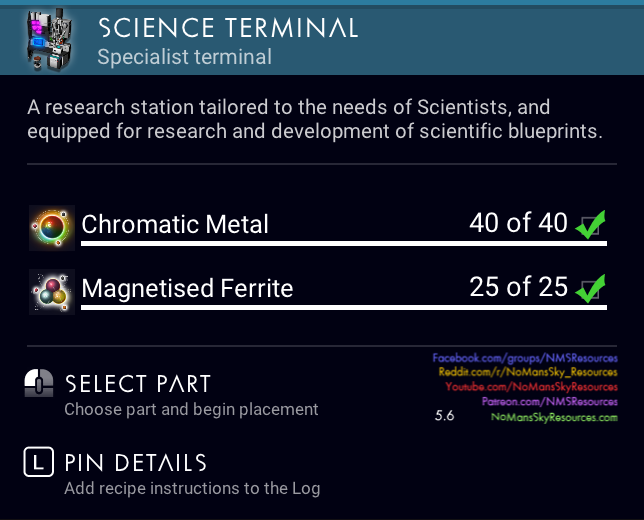Click the mouse button icon beside Select Part
Viewport: 644px width, 520px height.
point(39,383)
